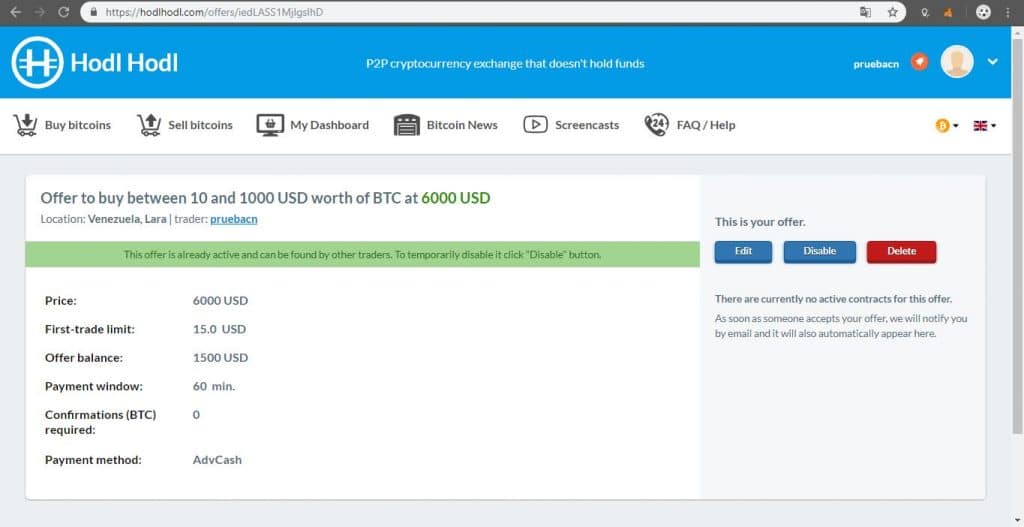Click 'This is your offer.' text
Viewport: 1024px width, 527px height.
point(760,222)
